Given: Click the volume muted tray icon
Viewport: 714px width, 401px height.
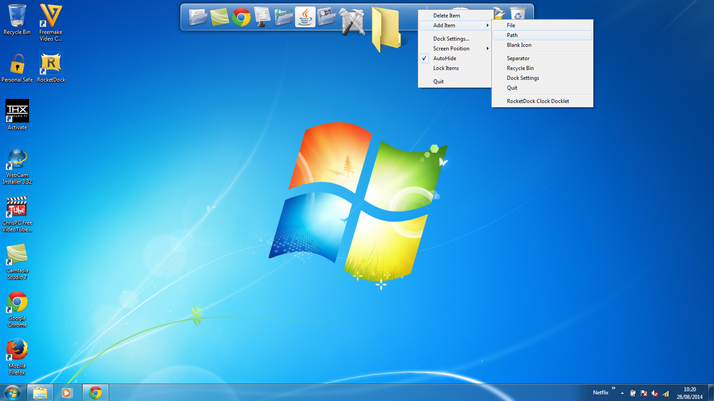Looking at the screenshot, I should point(654,393).
